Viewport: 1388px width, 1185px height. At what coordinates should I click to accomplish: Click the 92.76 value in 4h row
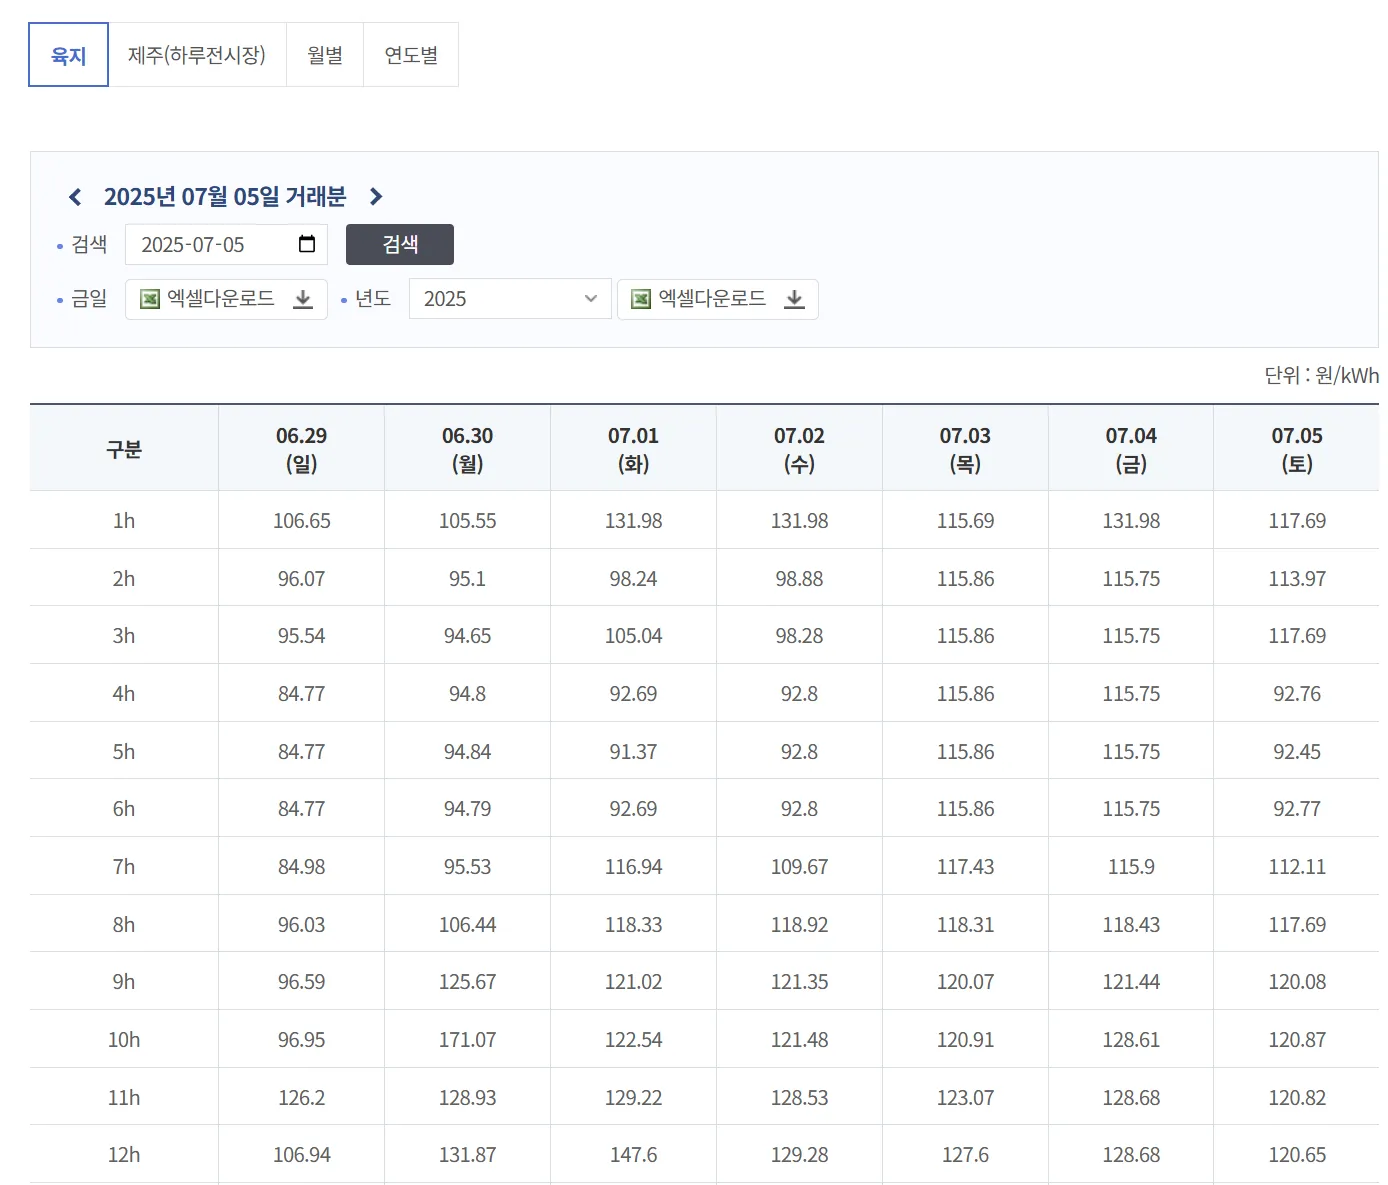click(x=1297, y=694)
